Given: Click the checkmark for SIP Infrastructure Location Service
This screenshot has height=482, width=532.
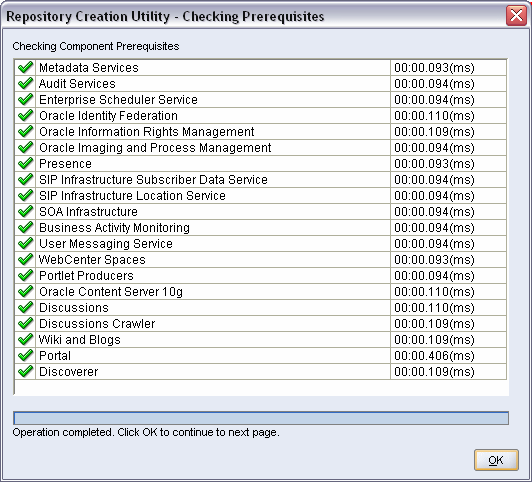Looking at the screenshot, I should [x=25, y=195].
